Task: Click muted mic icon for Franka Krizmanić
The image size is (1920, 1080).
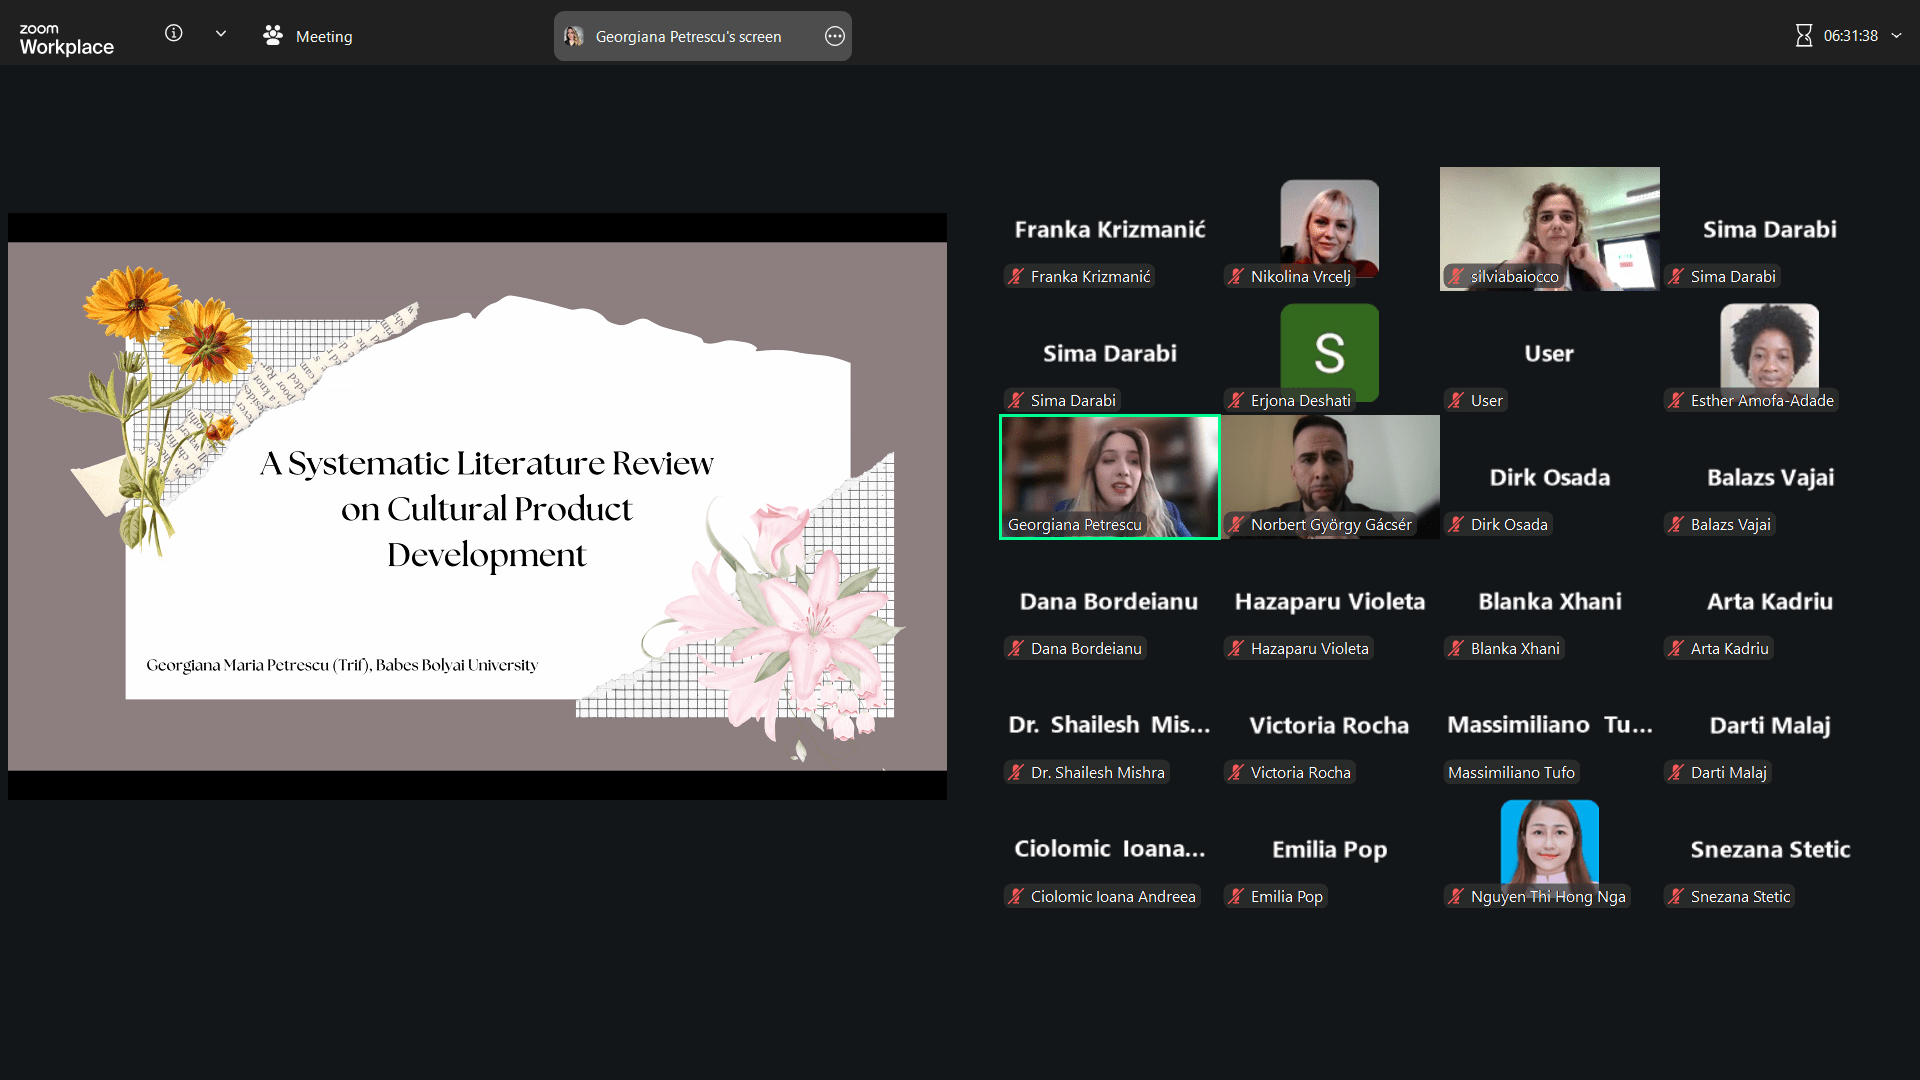Action: pos(1016,277)
